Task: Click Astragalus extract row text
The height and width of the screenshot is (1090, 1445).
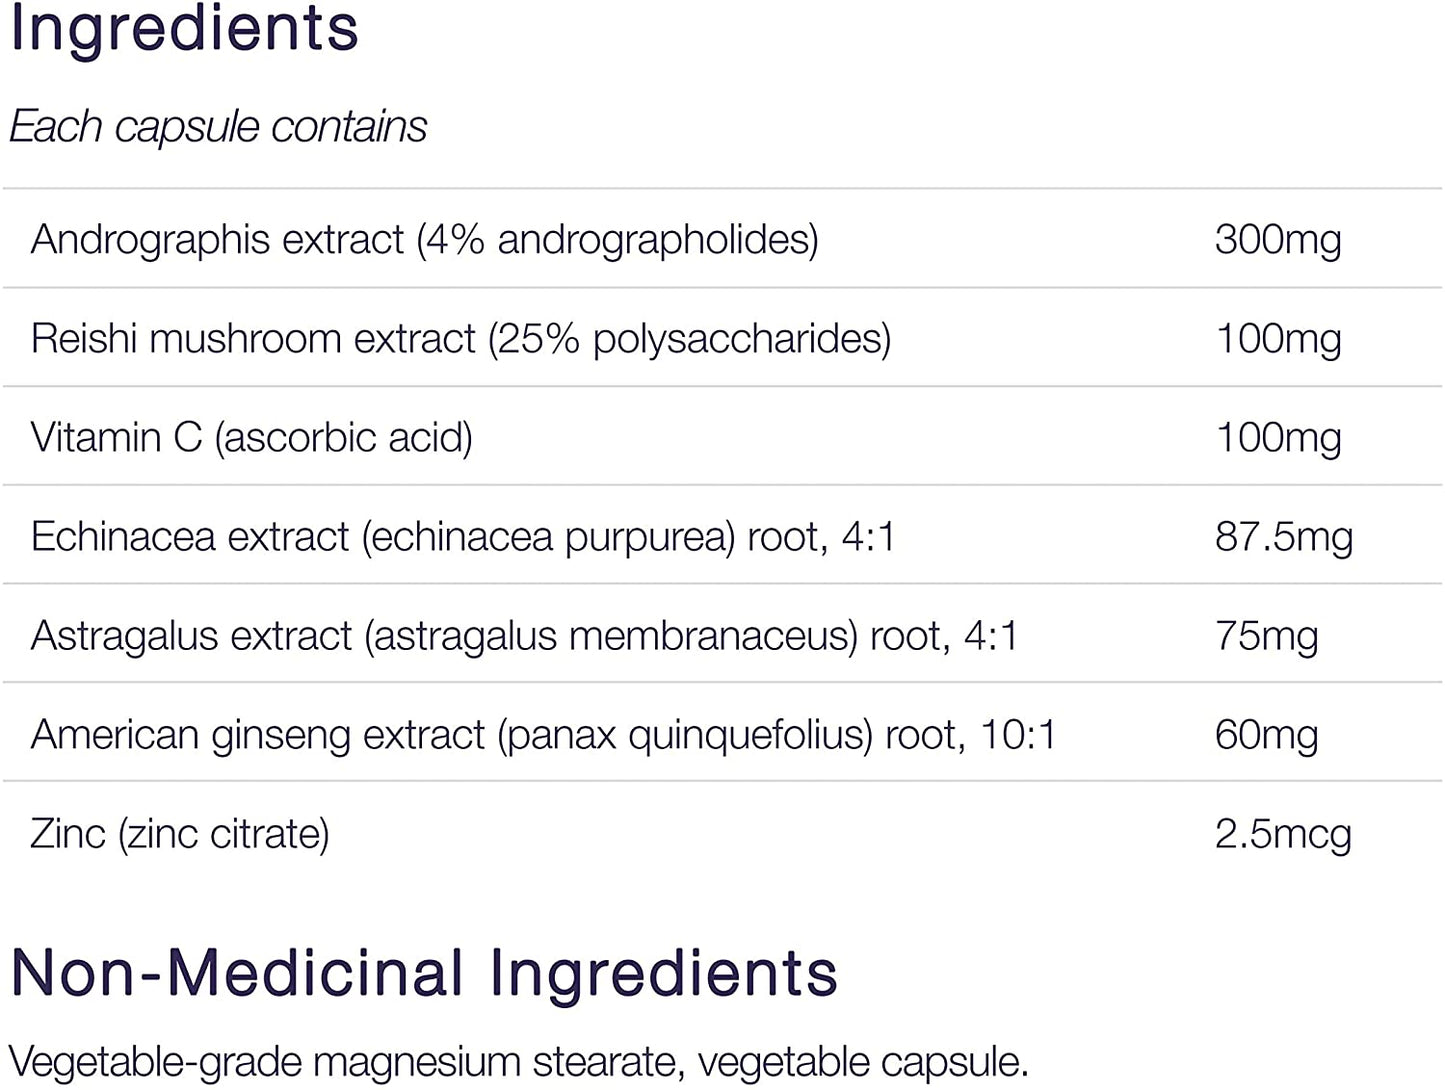Action: (523, 636)
